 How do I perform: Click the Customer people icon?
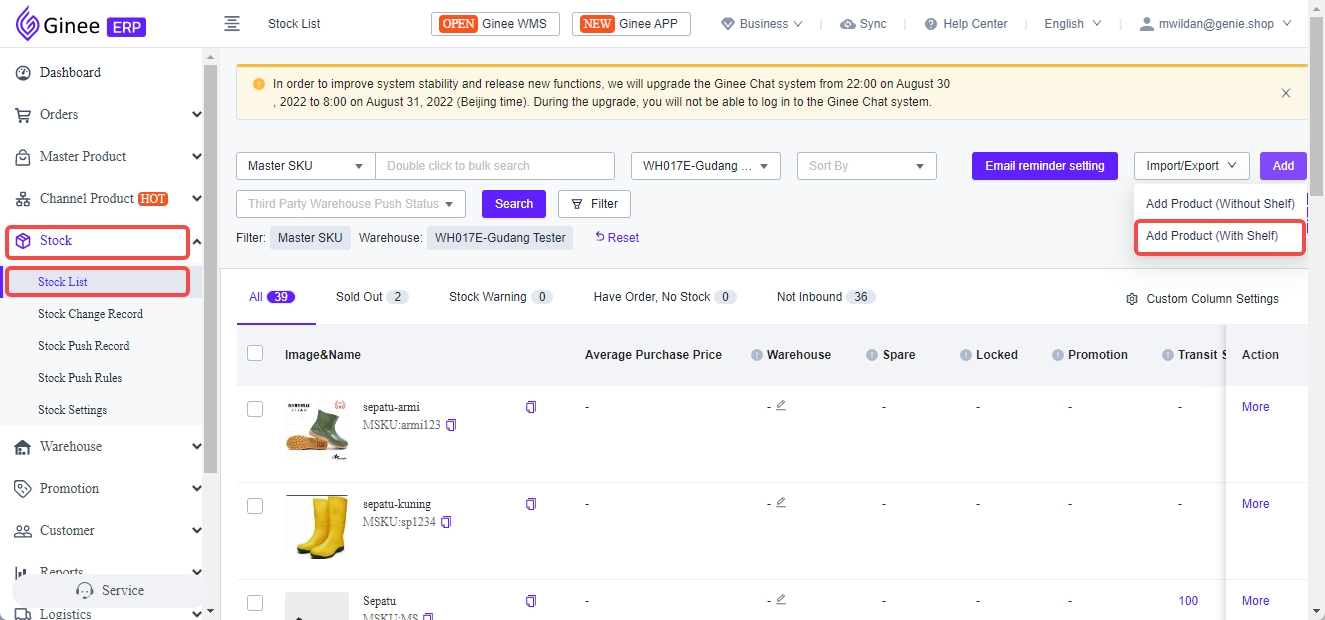coord(22,531)
